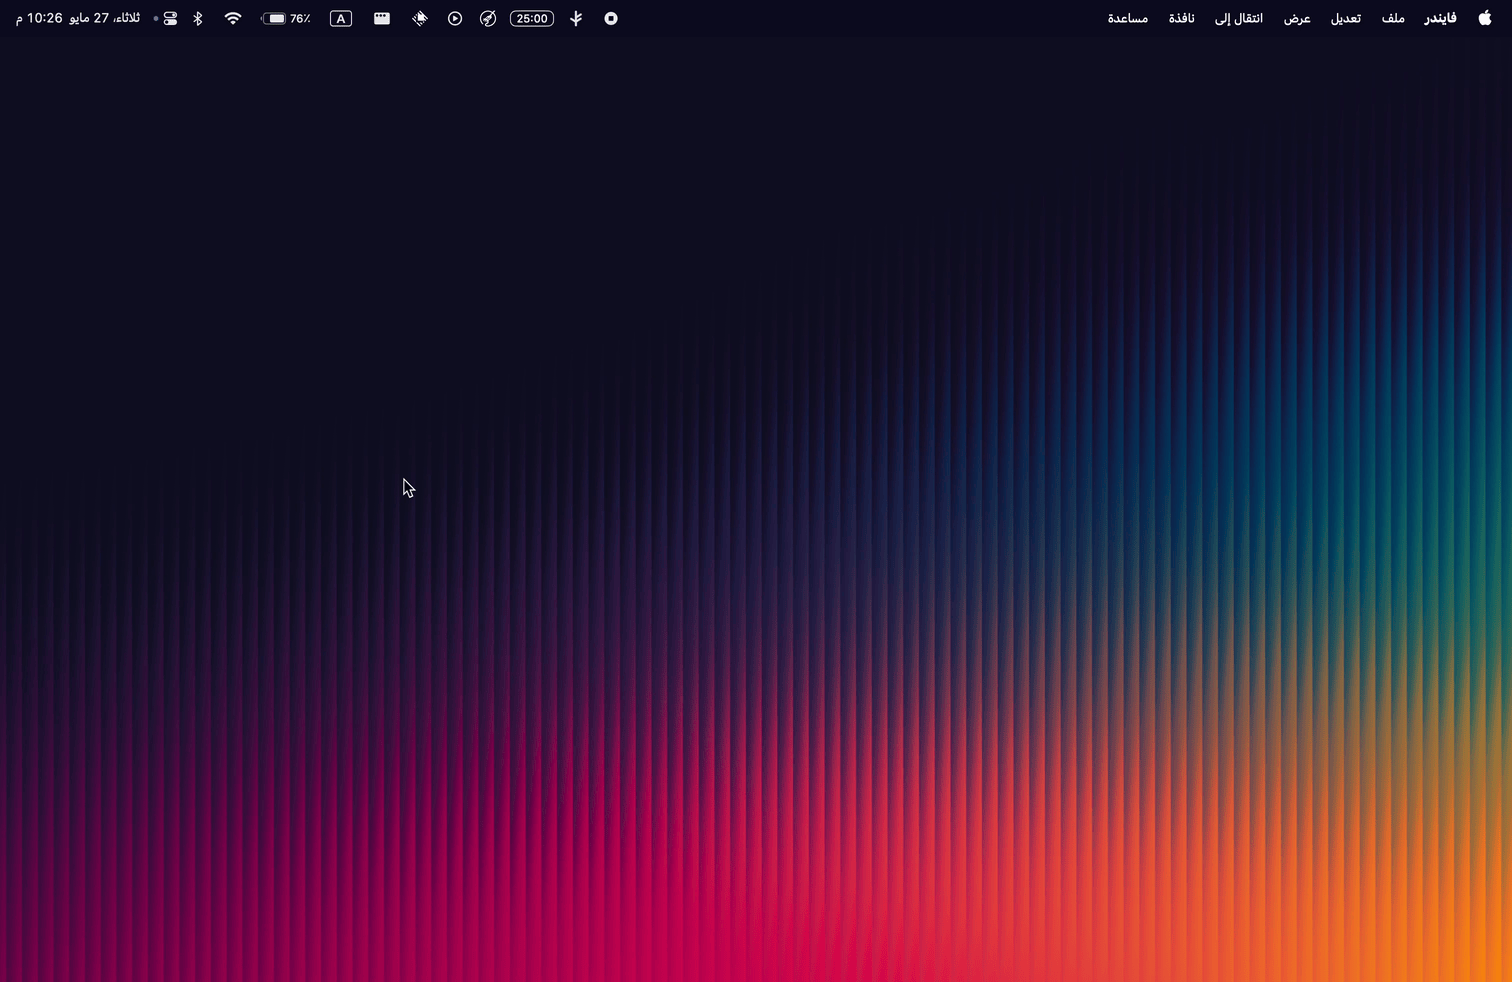Open the انتقال إلى (Go) menu
Screen dimensions: 1512x982
point(1238,18)
